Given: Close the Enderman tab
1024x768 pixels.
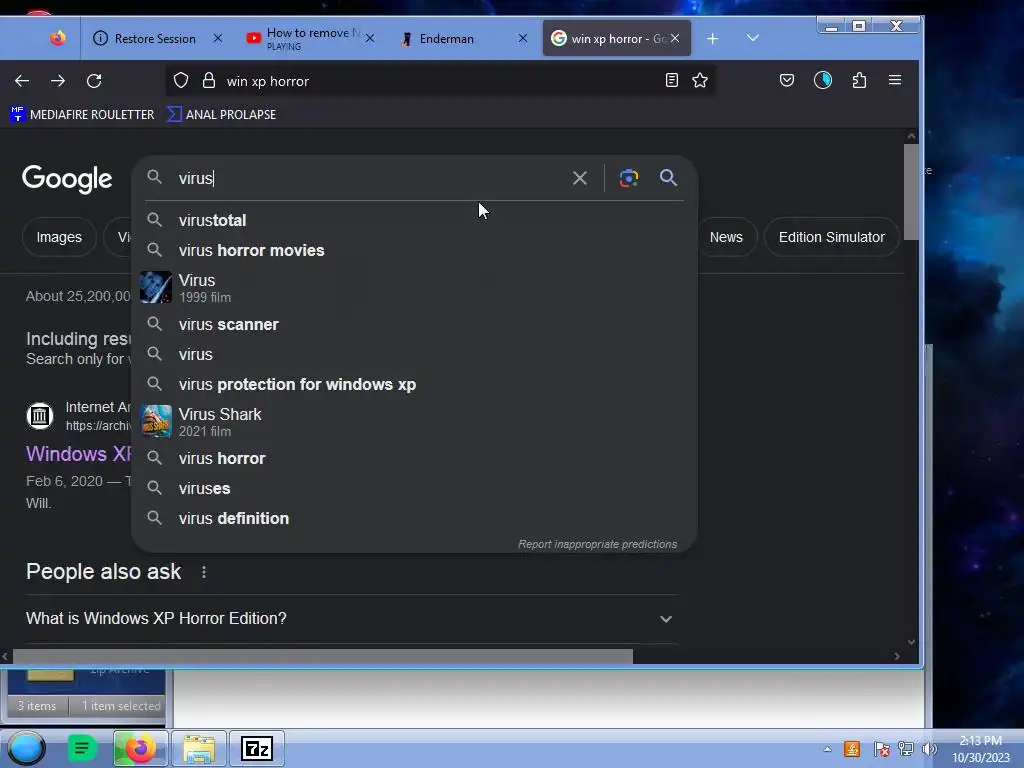Looking at the screenshot, I should click(522, 39).
